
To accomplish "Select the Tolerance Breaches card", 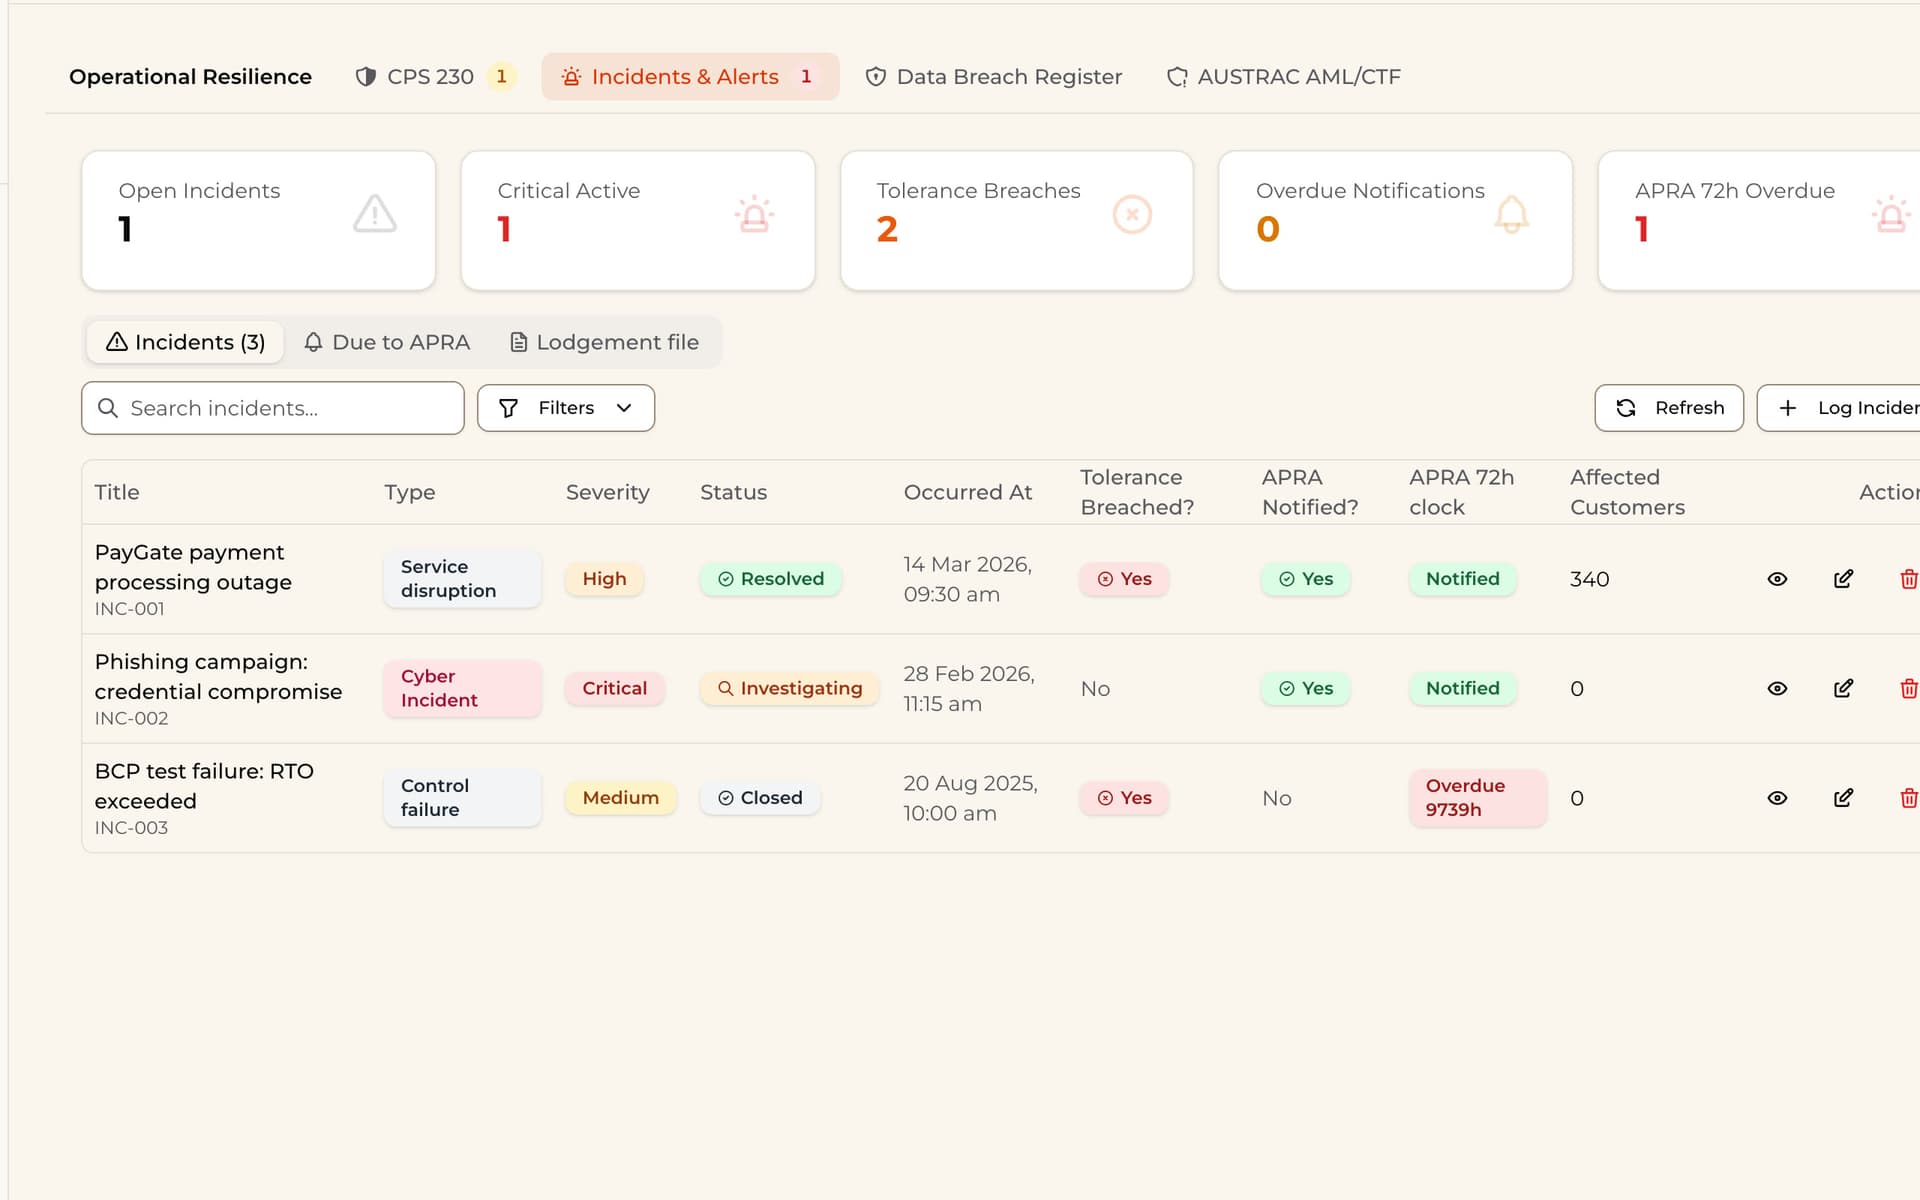I will coord(1017,221).
